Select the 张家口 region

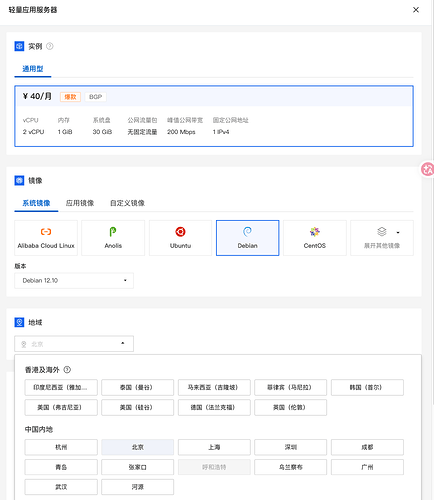(138, 467)
